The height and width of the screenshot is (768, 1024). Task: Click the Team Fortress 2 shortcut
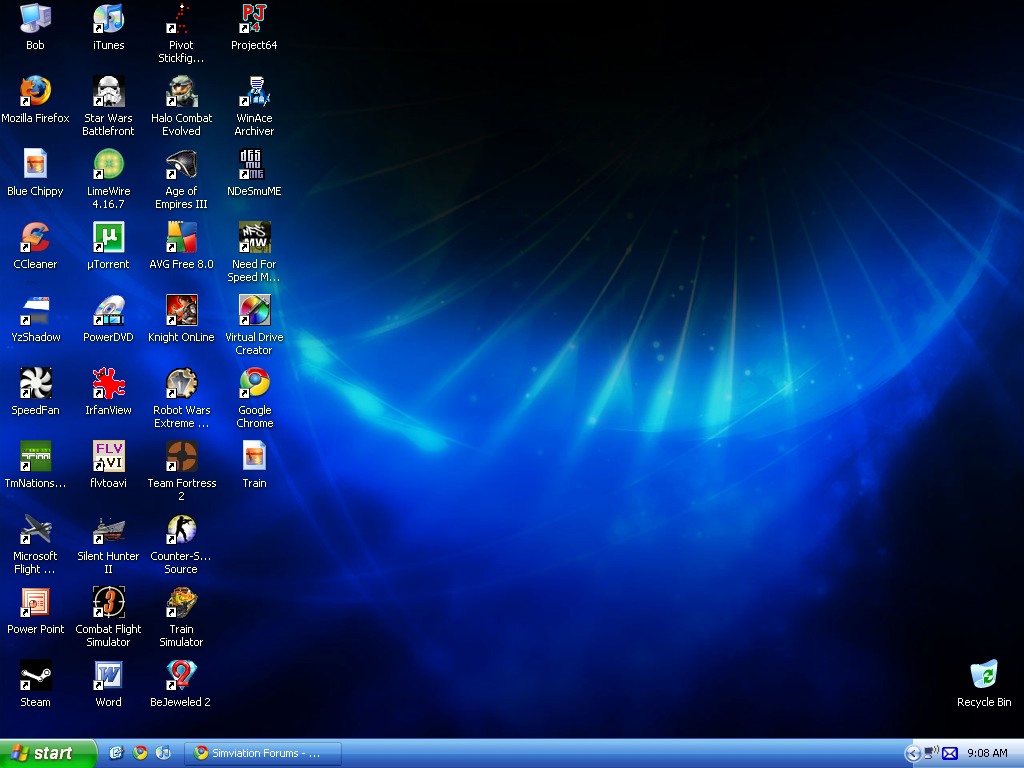181,457
